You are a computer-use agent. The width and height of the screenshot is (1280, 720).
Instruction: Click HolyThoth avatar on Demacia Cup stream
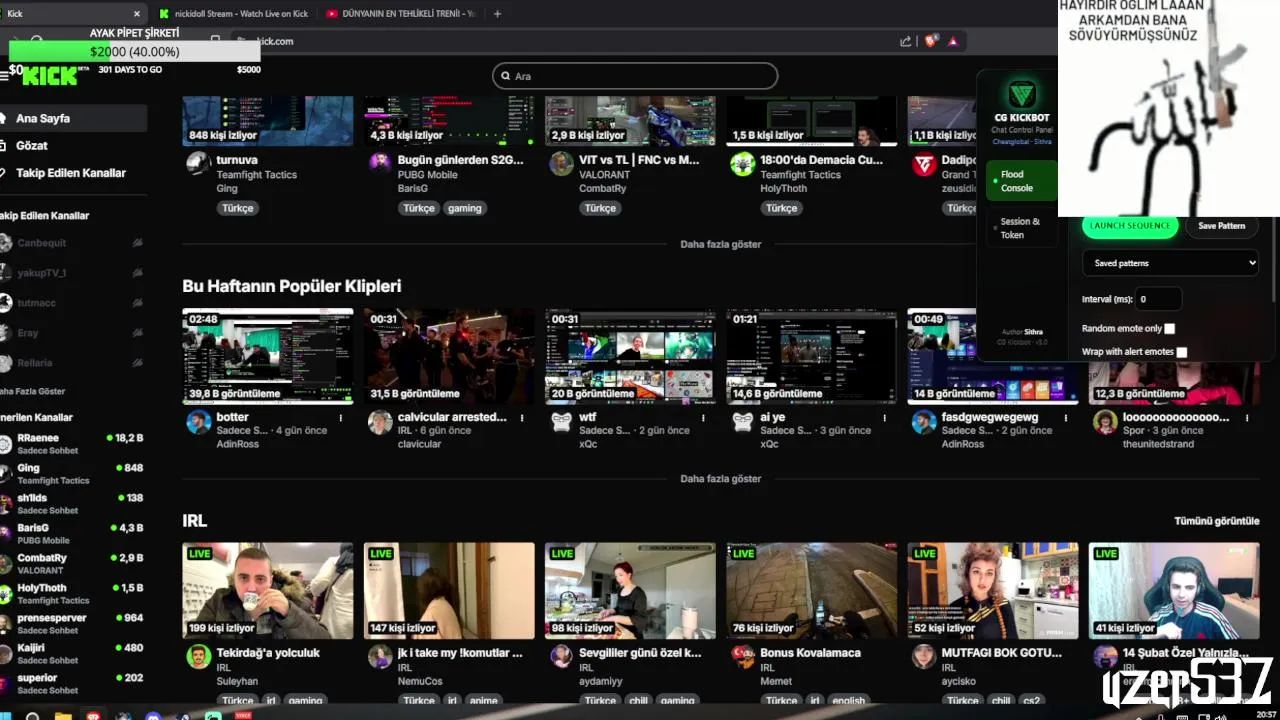coord(742,164)
